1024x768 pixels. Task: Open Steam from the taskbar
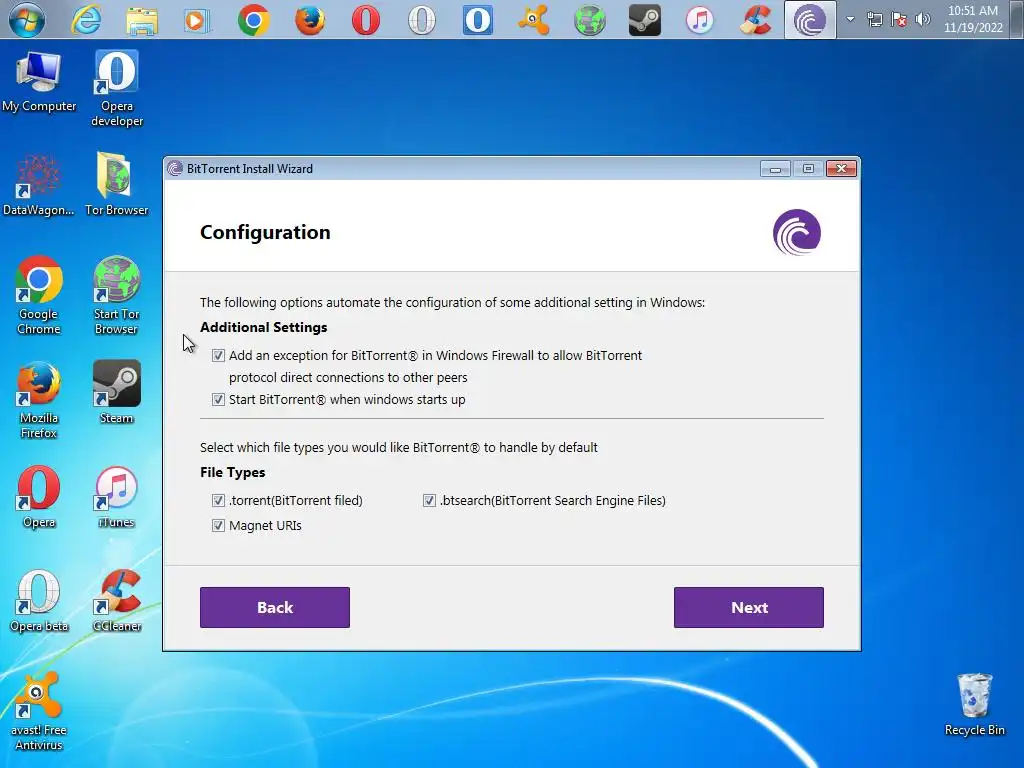coord(645,20)
